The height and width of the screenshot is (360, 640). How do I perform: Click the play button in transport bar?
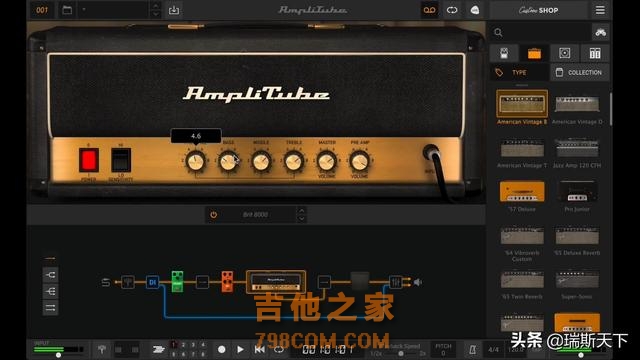(x=240, y=349)
